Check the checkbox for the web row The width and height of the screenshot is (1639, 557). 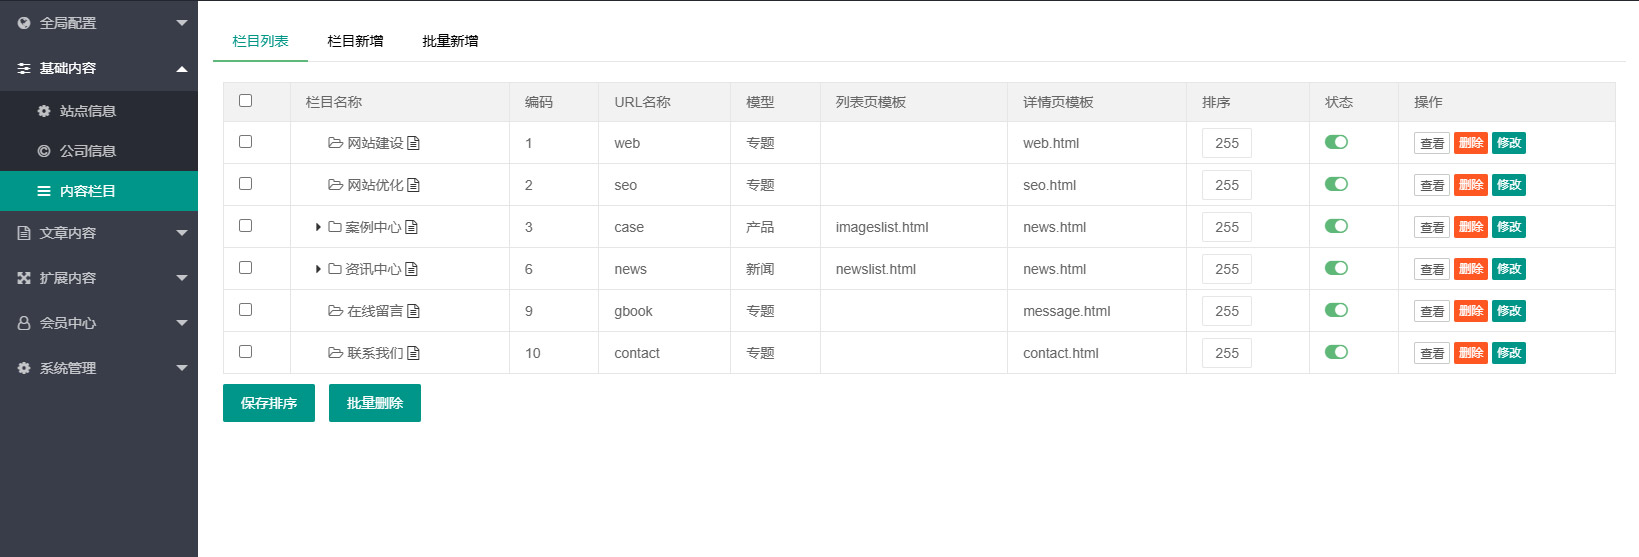click(245, 142)
